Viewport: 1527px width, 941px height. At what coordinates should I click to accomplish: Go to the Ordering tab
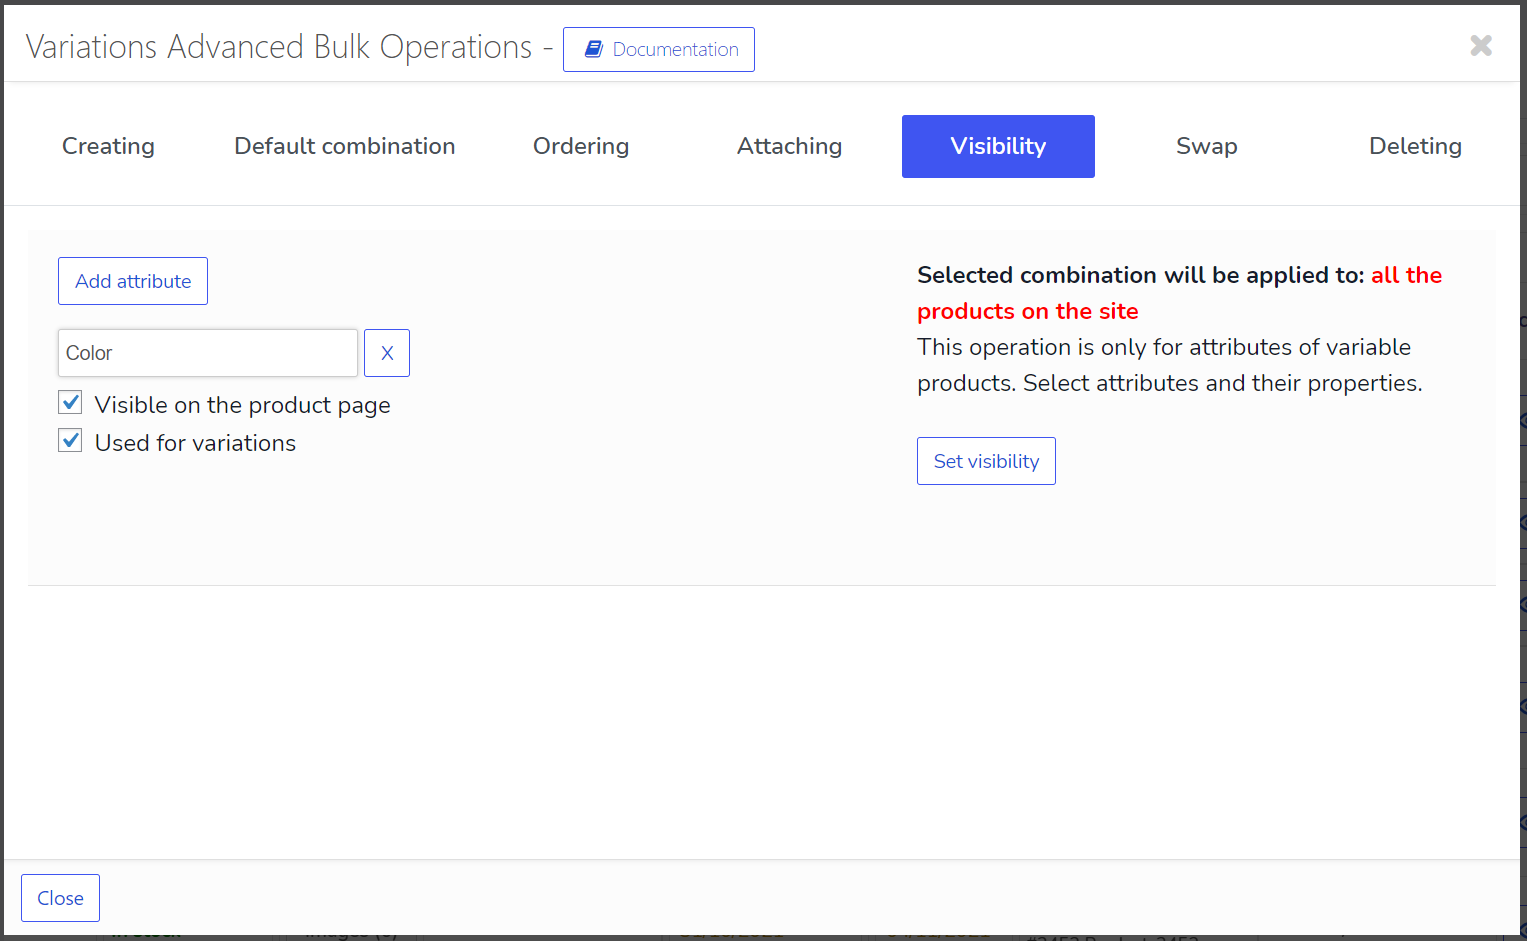click(x=581, y=146)
